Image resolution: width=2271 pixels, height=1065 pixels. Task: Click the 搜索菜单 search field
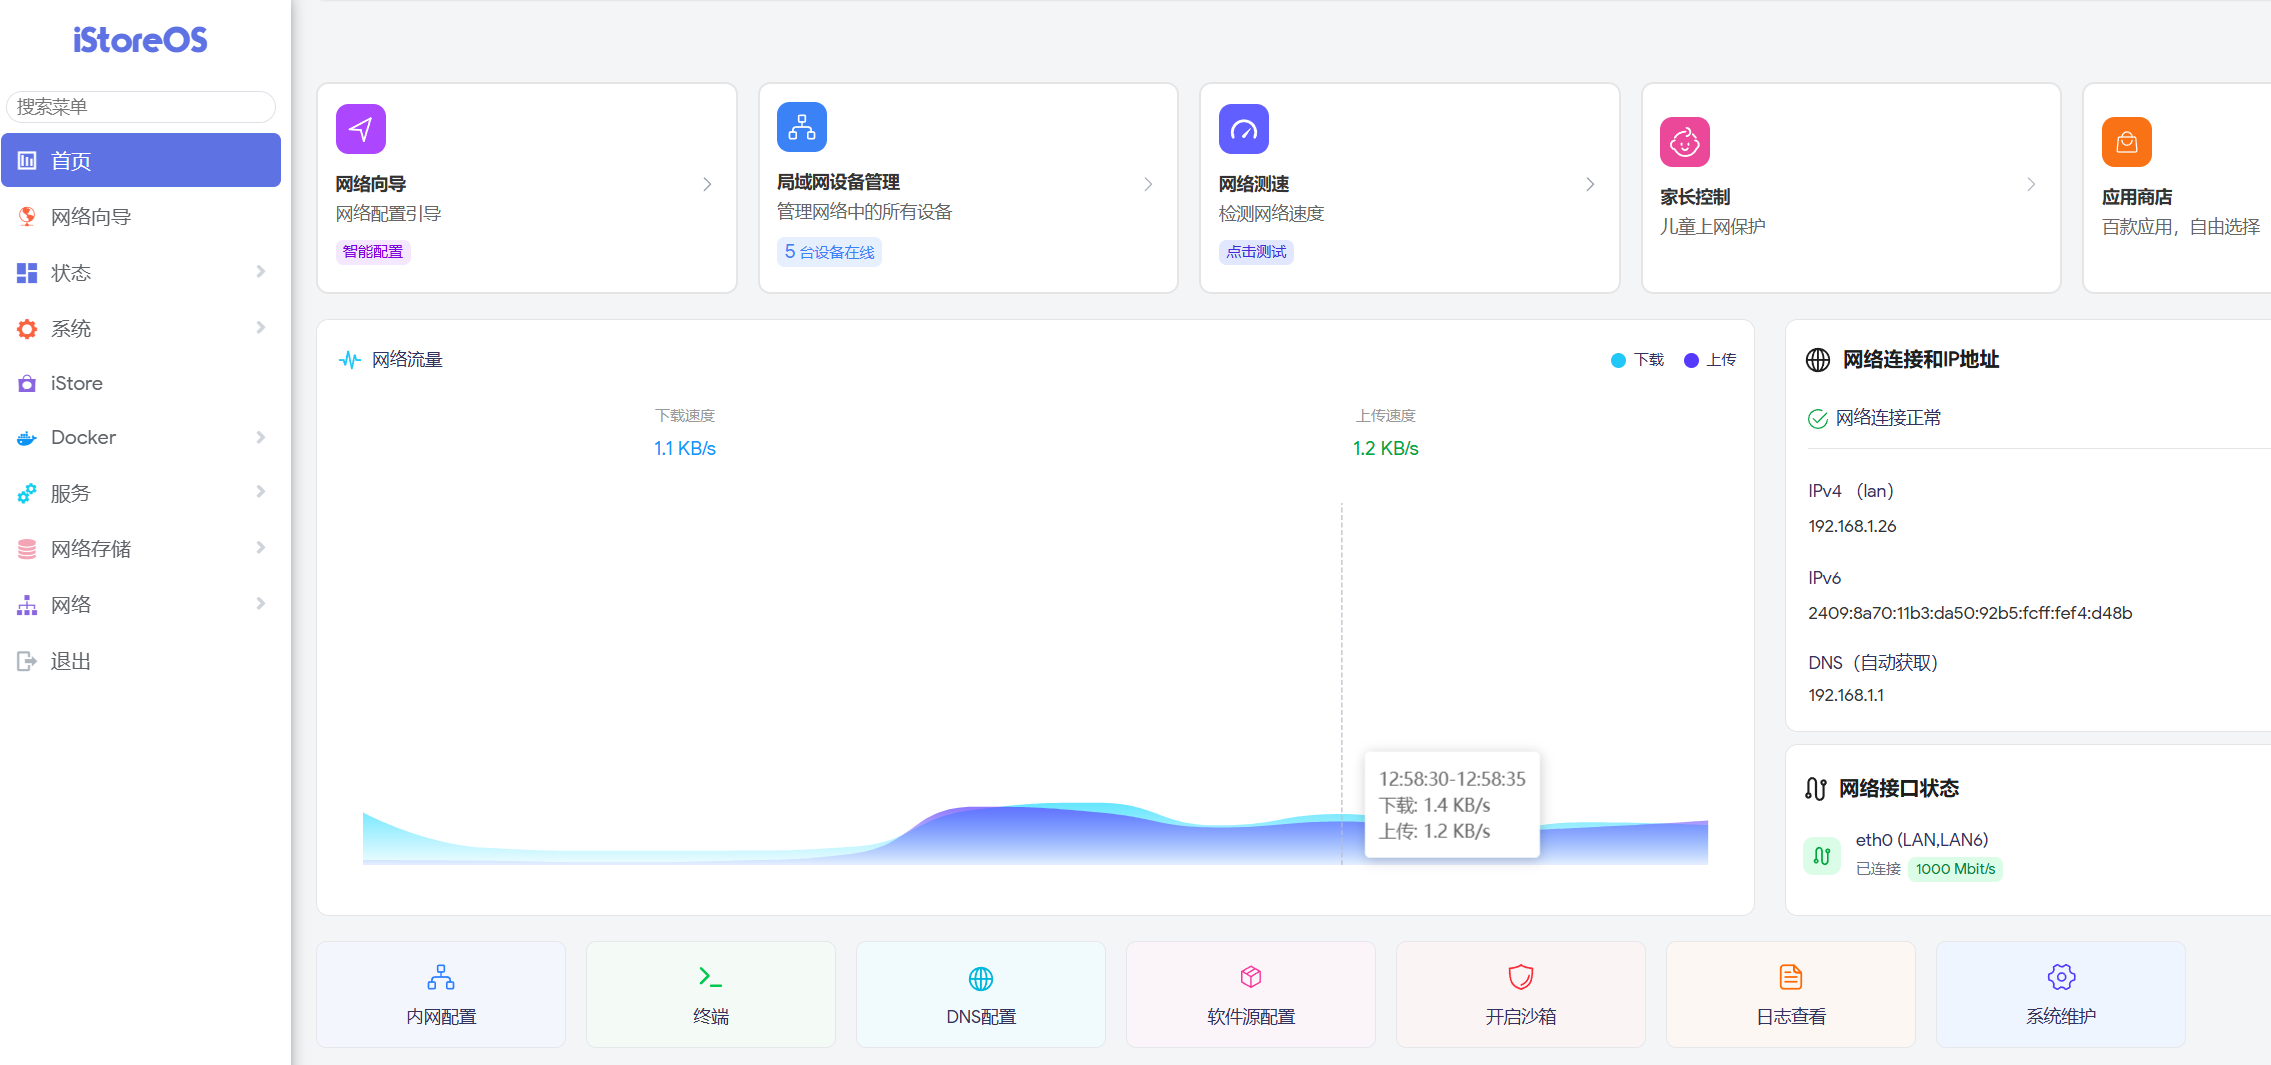(x=140, y=107)
